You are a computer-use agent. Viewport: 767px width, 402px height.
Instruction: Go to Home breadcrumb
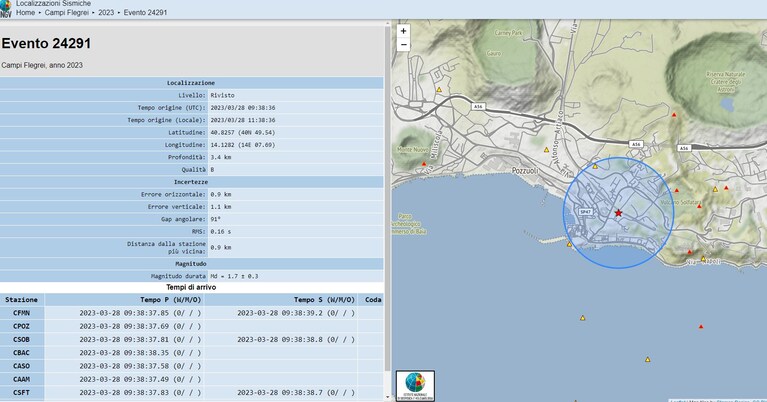[25, 13]
